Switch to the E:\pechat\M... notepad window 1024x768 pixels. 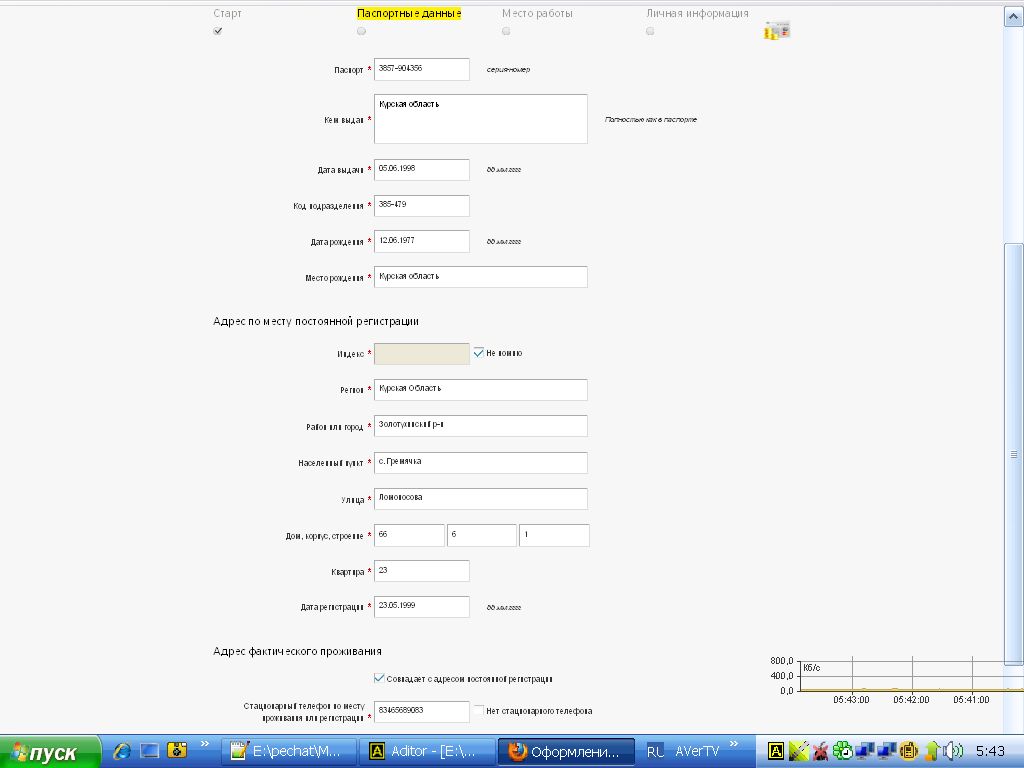289,752
